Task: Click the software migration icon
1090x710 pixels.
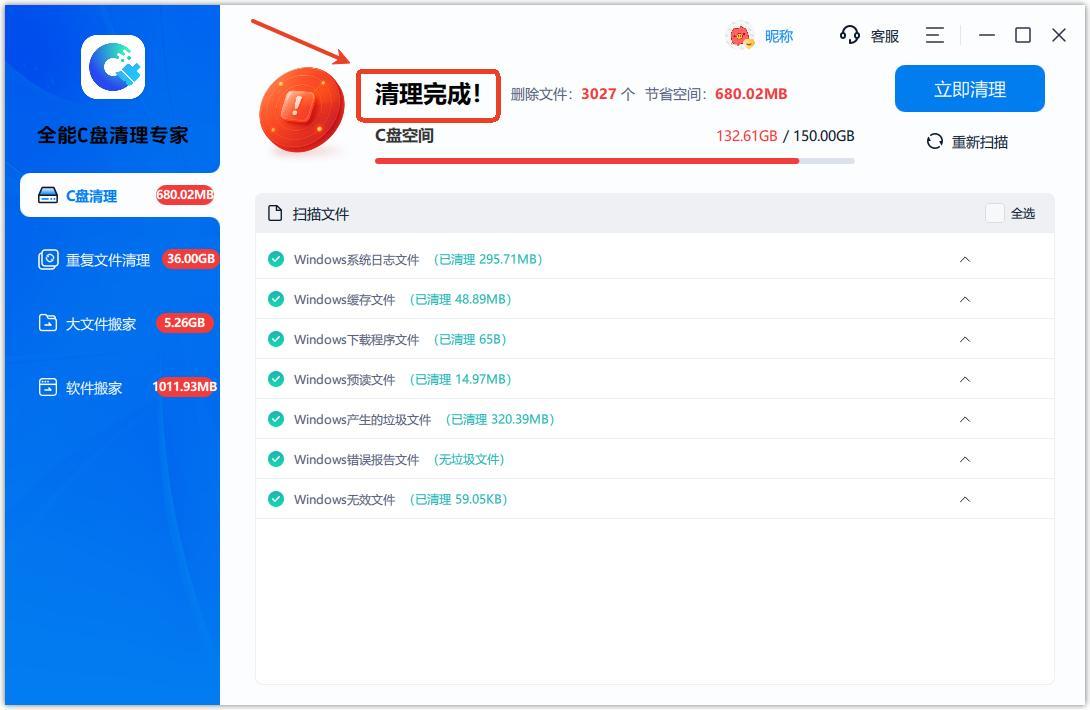Action: (x=48, y=388)
